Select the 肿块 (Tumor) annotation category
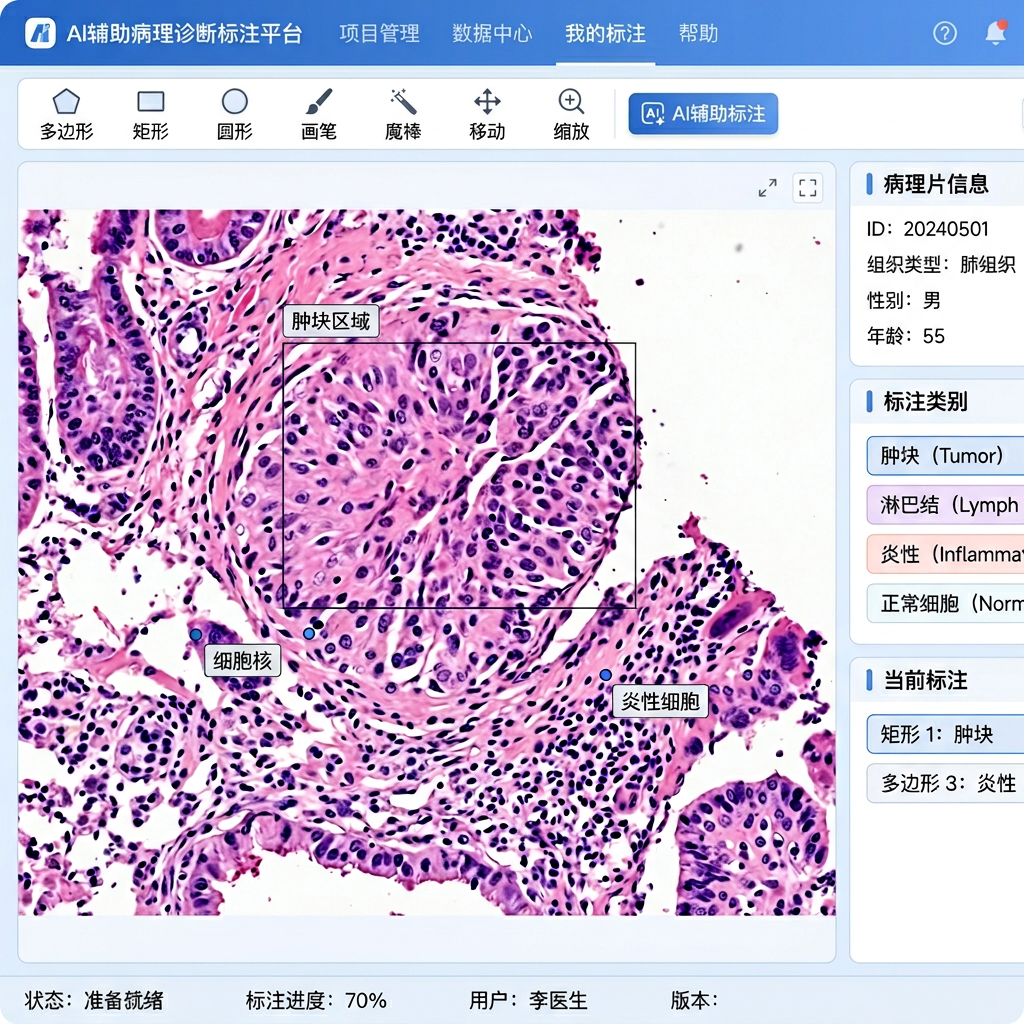 pos(944,455)
